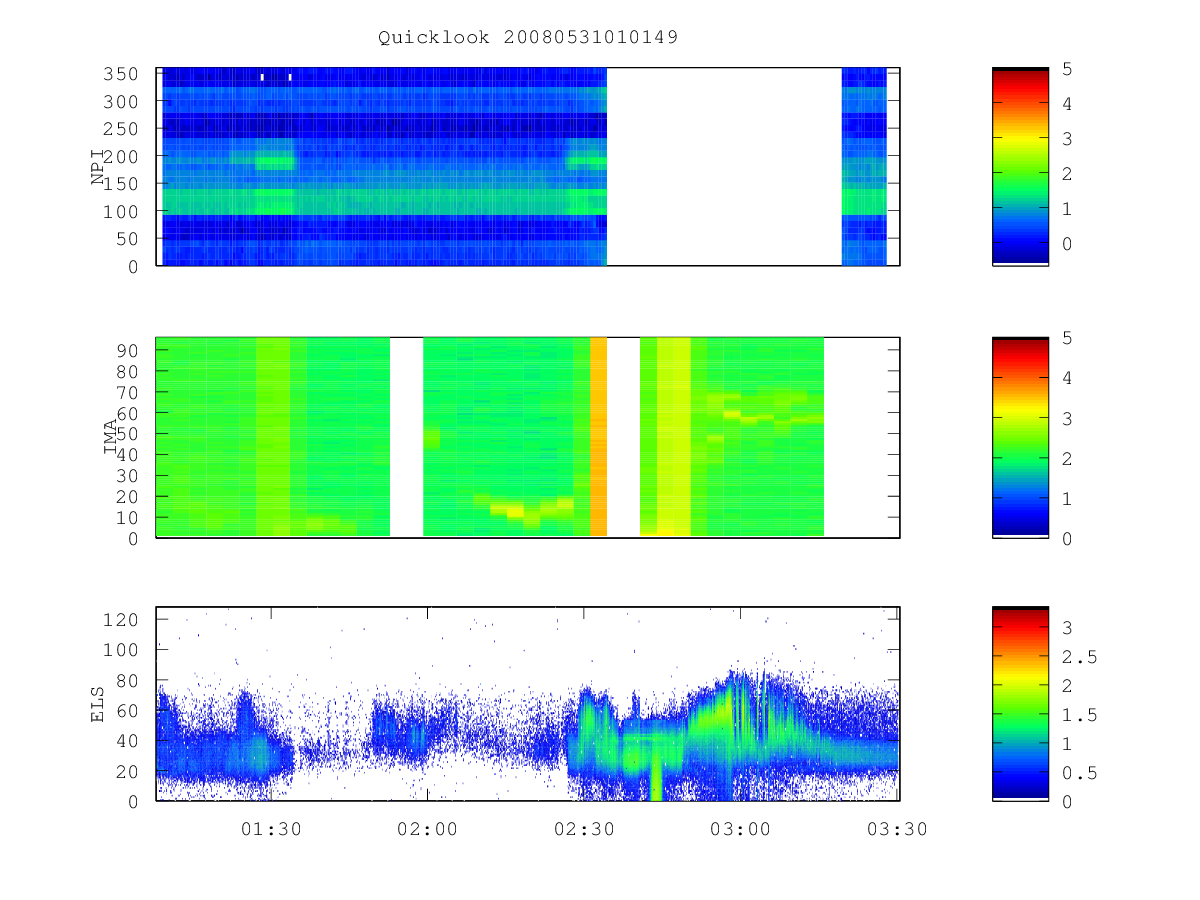
Task: Click IMA colorbar tick label 5
Action: point(1066,338)
